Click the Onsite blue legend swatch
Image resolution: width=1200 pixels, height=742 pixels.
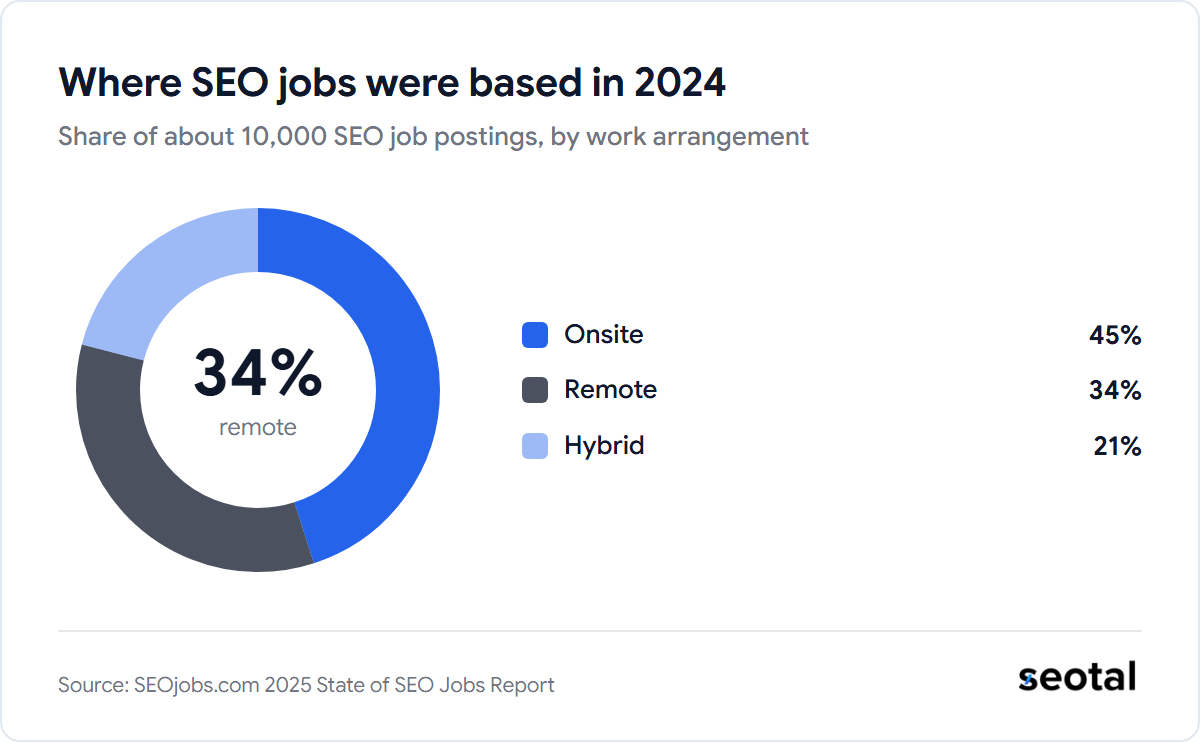[x=535, y=335]
